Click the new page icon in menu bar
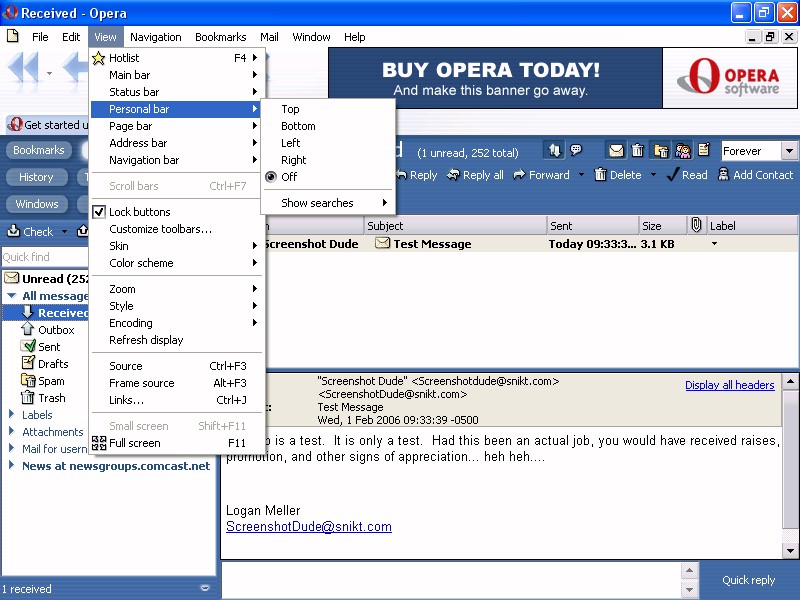 click(12, 36)
